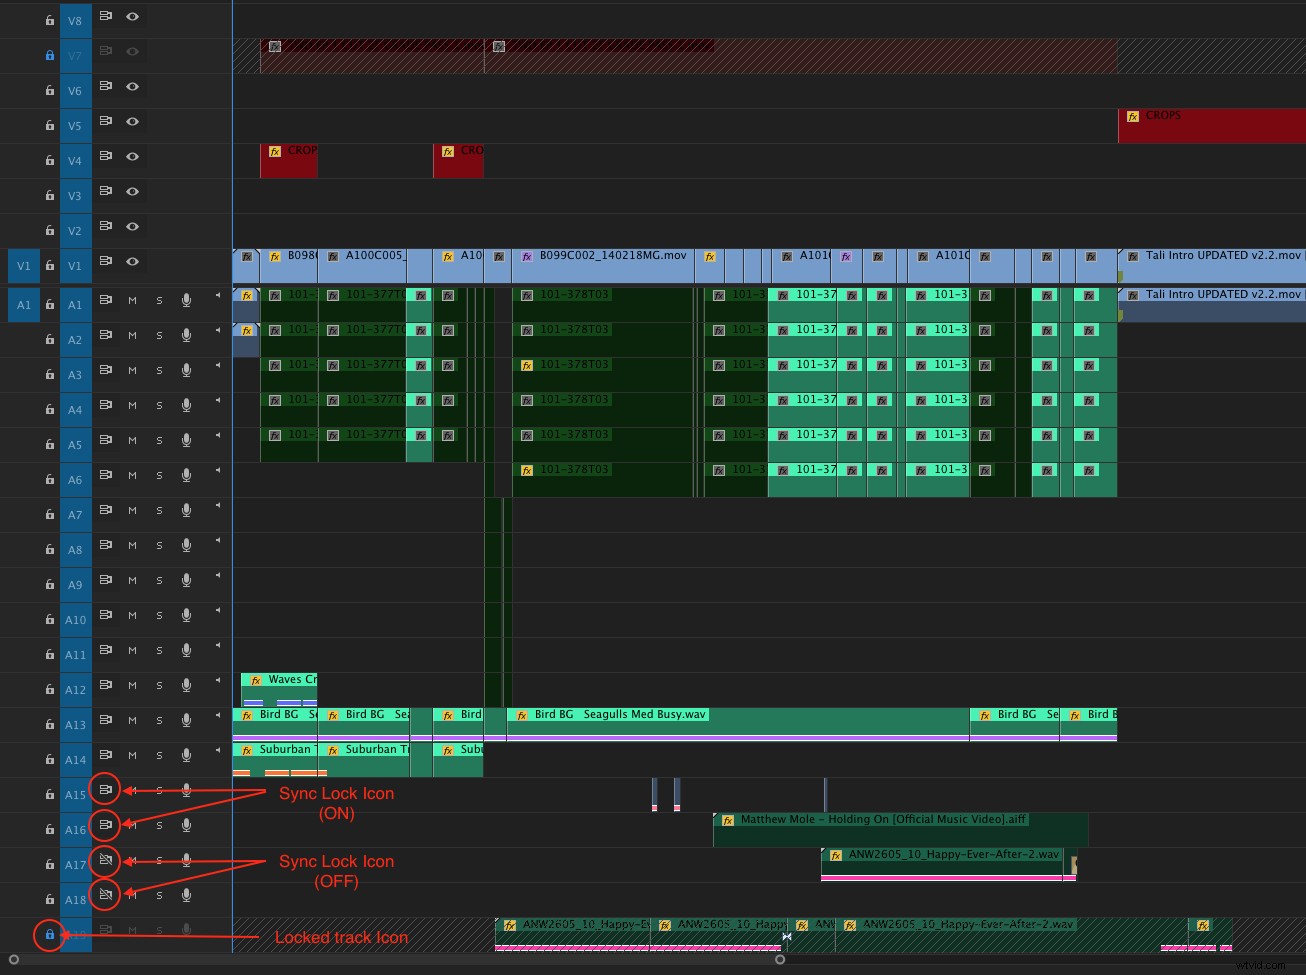Click the fx badge on the V5 CROPS clip
Image resolution: width=1306 pixels, height=975 pixels.
(1133, 116)
